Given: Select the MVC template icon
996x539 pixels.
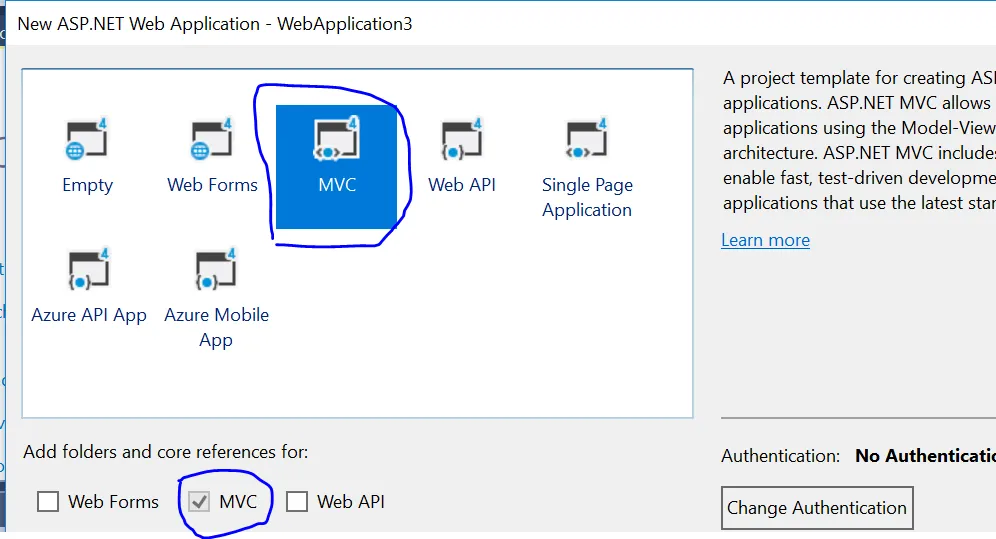Looking at the screenshot, I should (x=337, y=139).
